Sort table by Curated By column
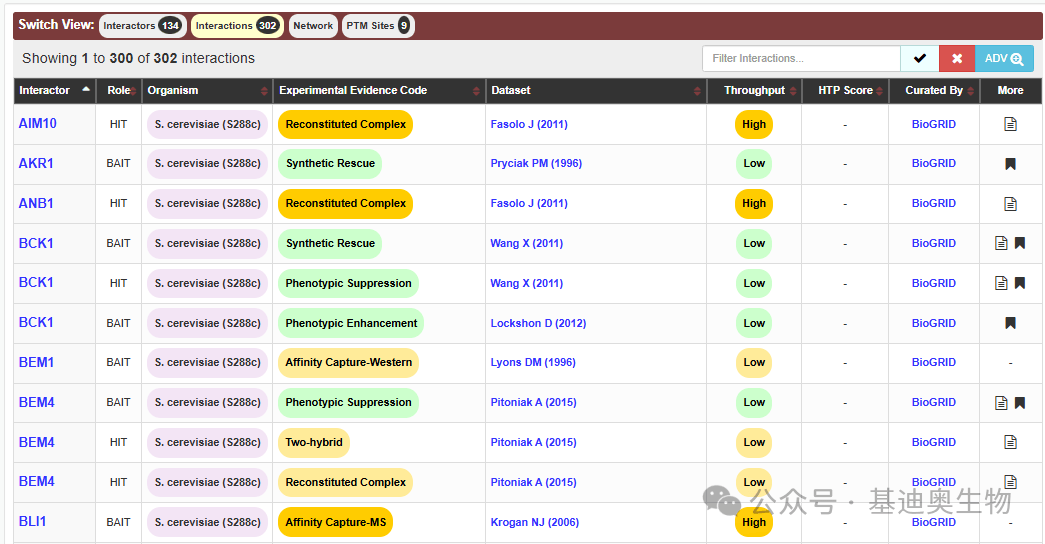Screen dimensions: 1045x544 (934, 91)
